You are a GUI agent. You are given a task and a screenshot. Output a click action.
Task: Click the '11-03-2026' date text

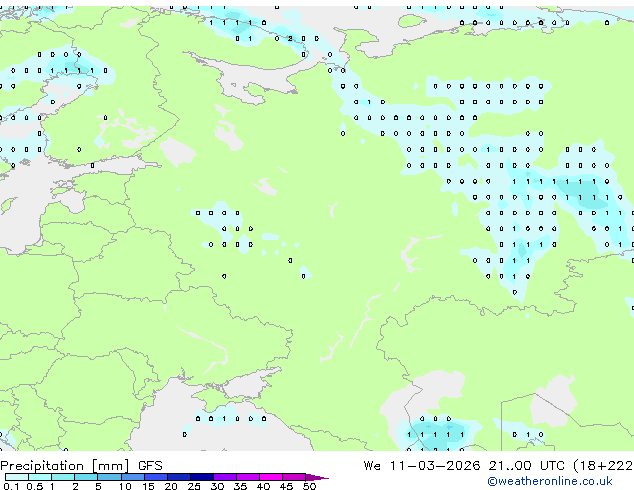(435, 466)
